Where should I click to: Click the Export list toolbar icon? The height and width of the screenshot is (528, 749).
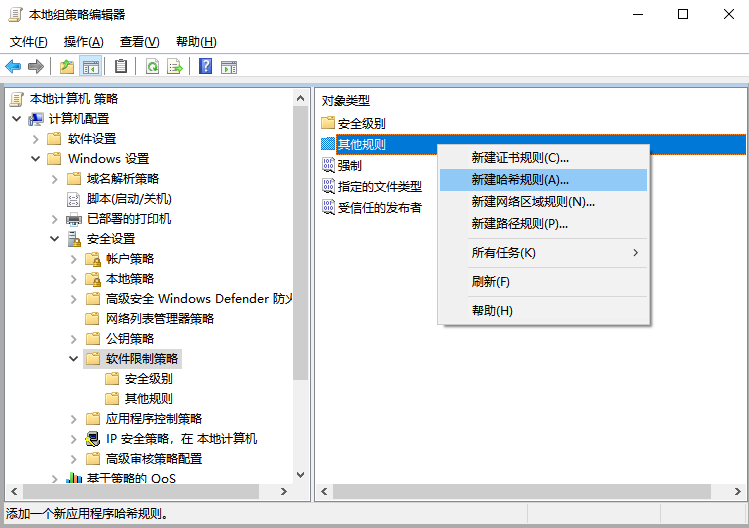(175, 66)
